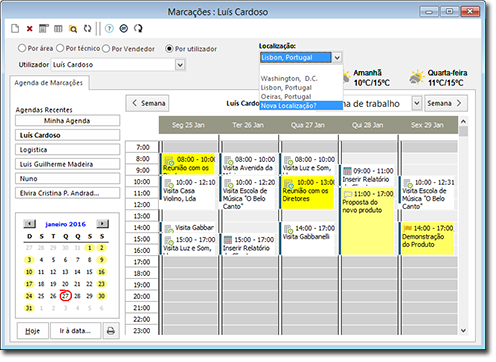
Task: Click the columns layout toolbar icon
Action: [x=58, y=29]
